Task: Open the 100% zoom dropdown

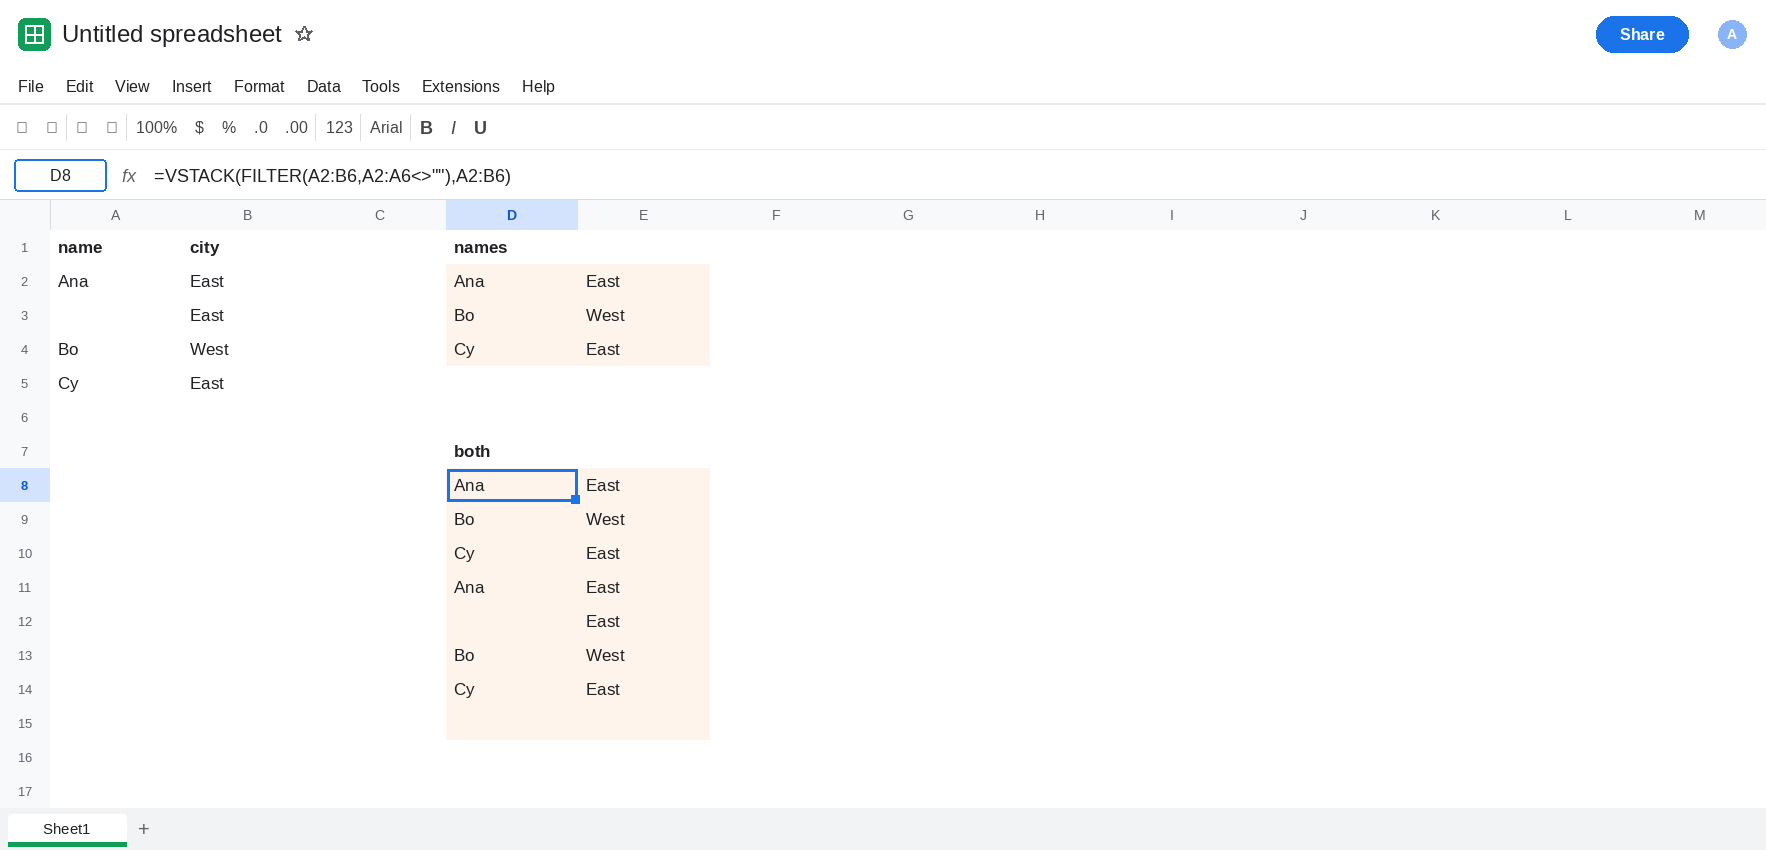Action: pyautogui.click(x=156, y=128)
